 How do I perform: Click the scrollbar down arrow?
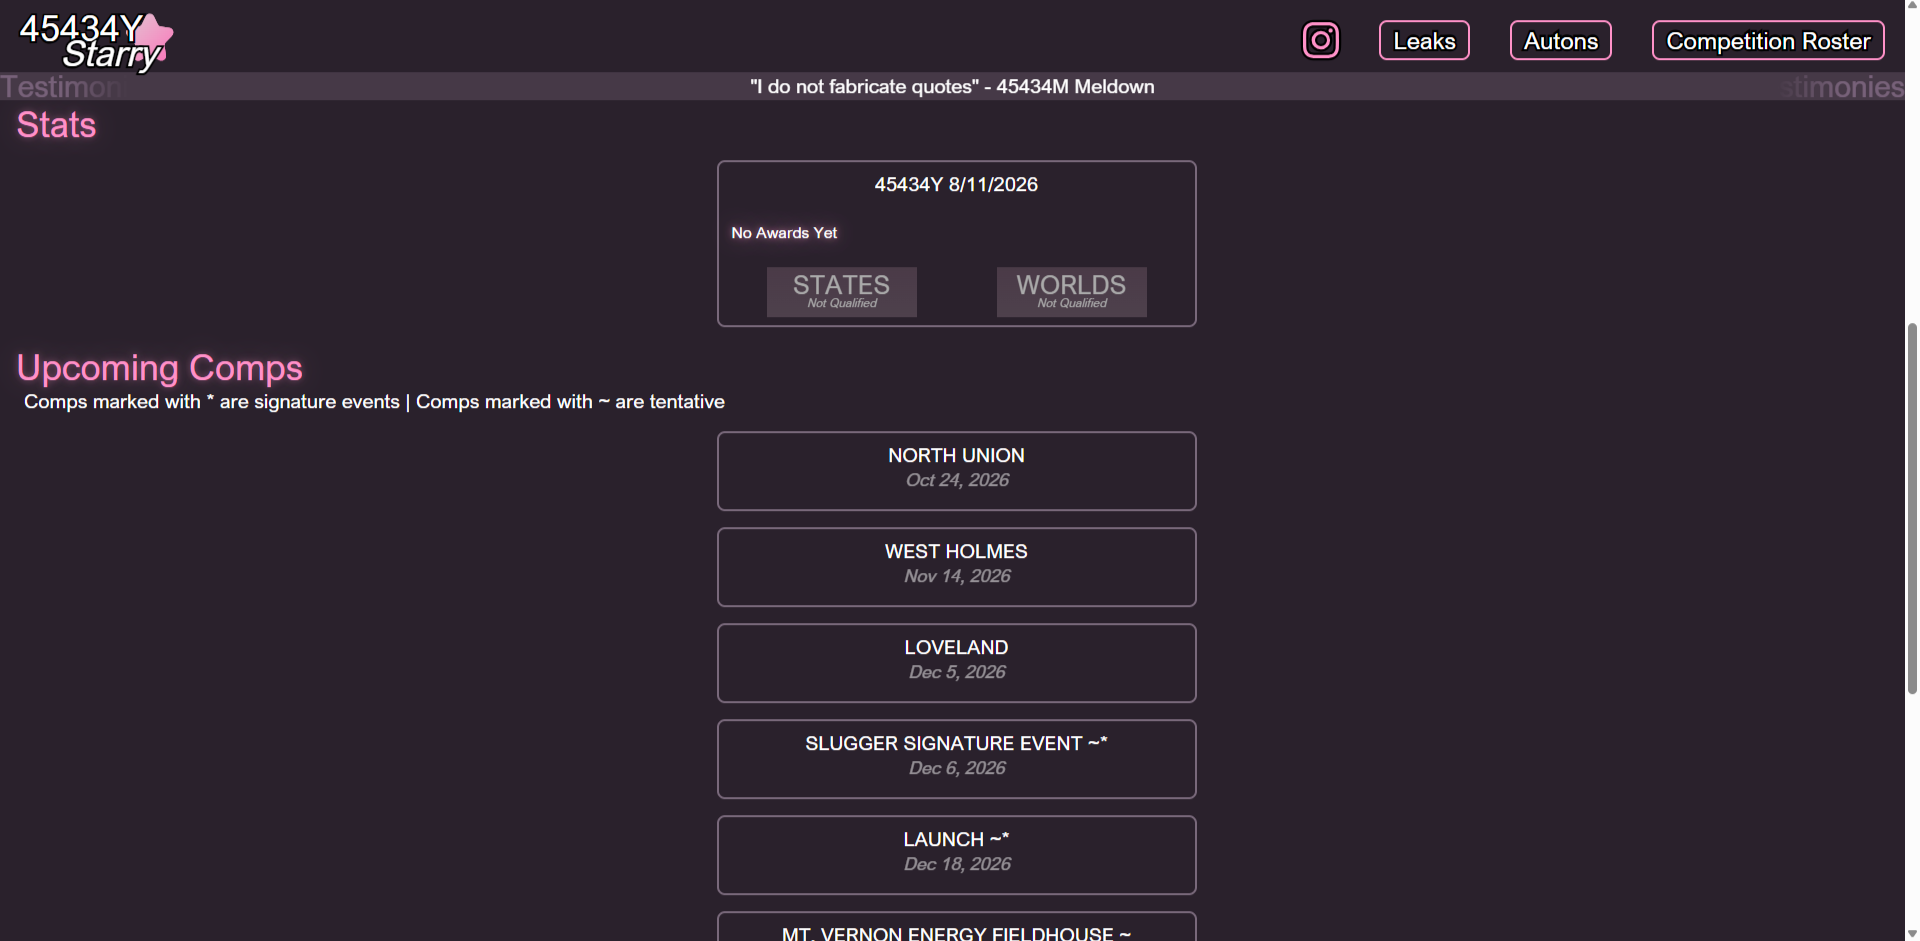click(x=1912, y=933)
